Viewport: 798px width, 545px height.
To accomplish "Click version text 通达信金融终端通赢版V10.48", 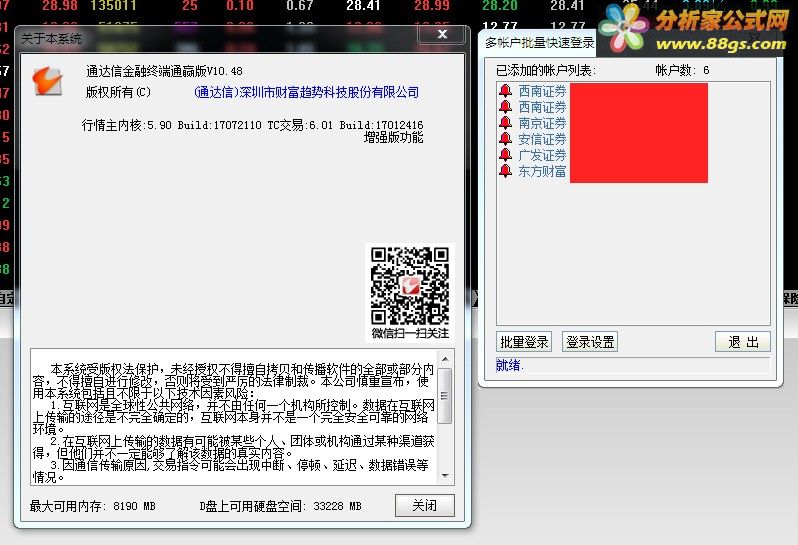I will pos(164,71).
